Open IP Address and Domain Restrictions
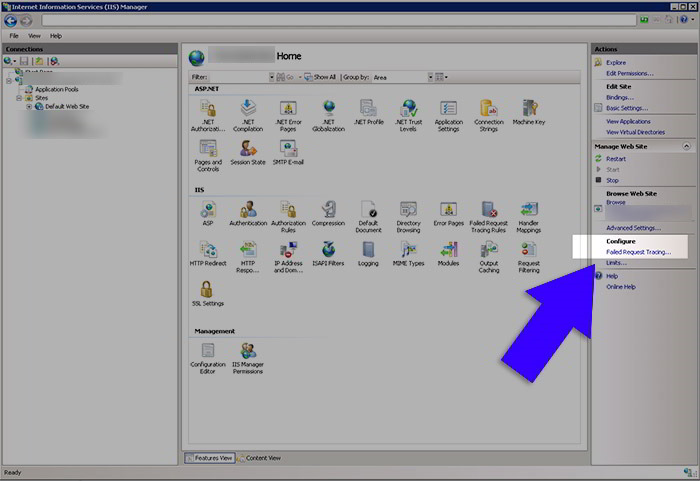Screen dimensions: 700x481 click(288, 256)
